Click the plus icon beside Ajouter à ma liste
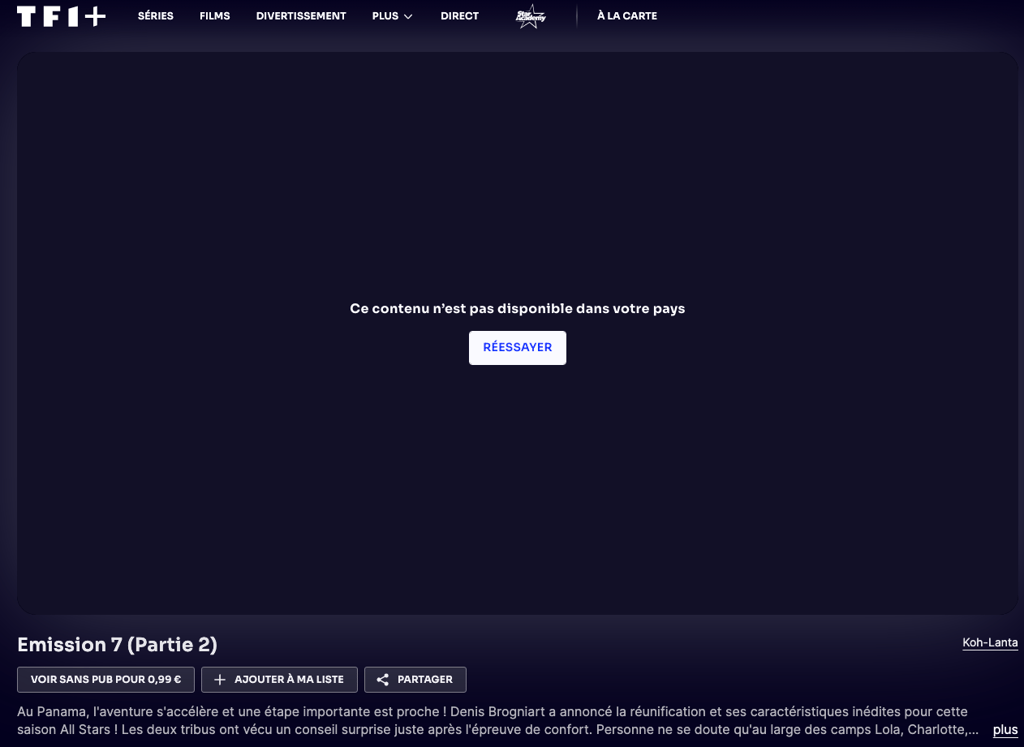The width and height of the screenshot is (1024, 747). (220, 680)
